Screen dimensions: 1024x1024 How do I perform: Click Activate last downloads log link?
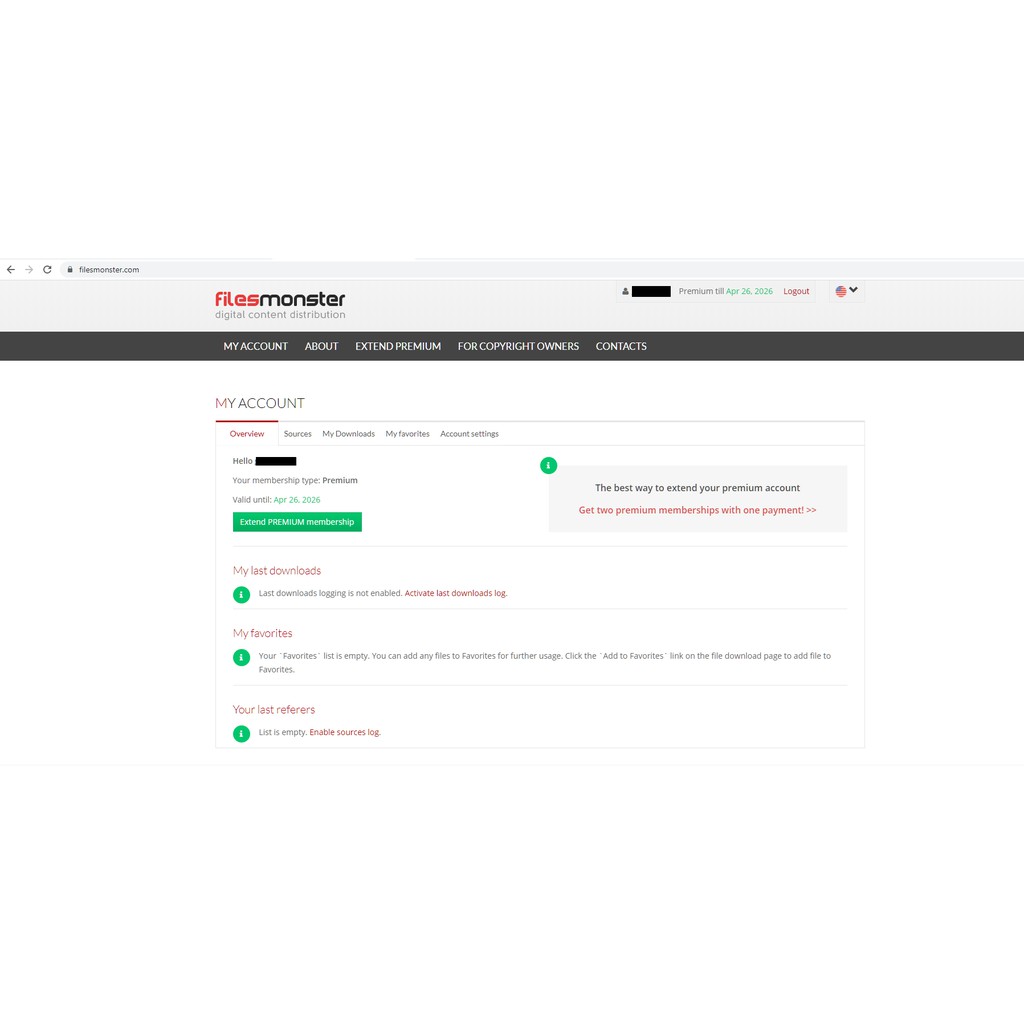455,593
